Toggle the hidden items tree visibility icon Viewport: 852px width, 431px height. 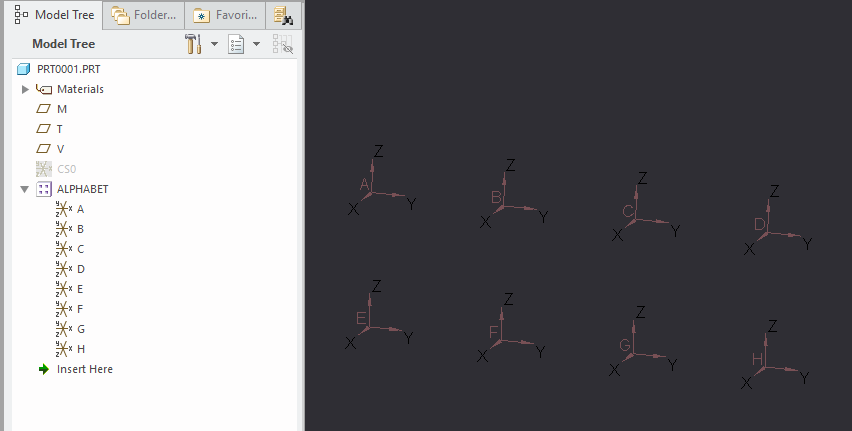pos(282,44)
